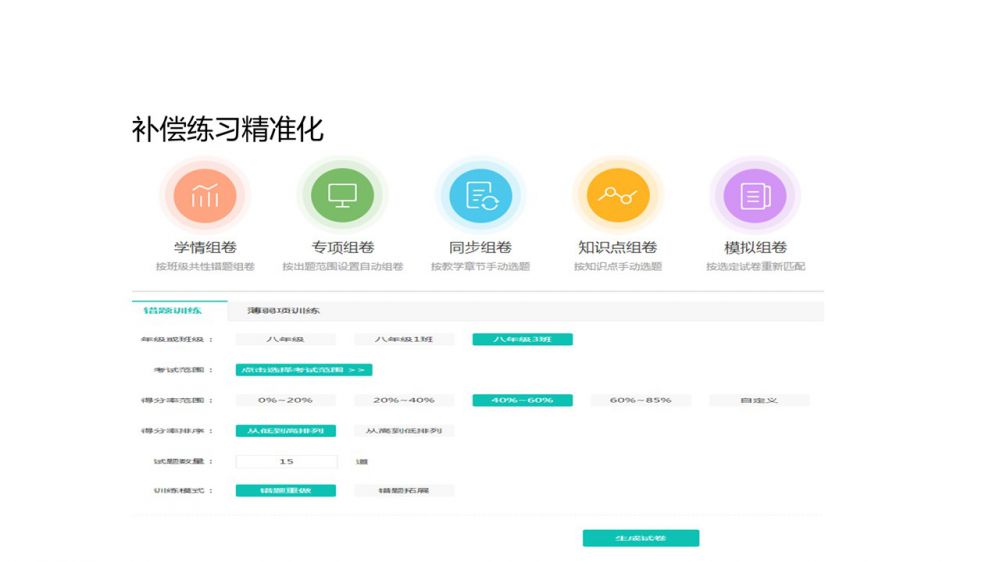
Task: Switch to the 错题训练 tab
Action: [179, 310]
